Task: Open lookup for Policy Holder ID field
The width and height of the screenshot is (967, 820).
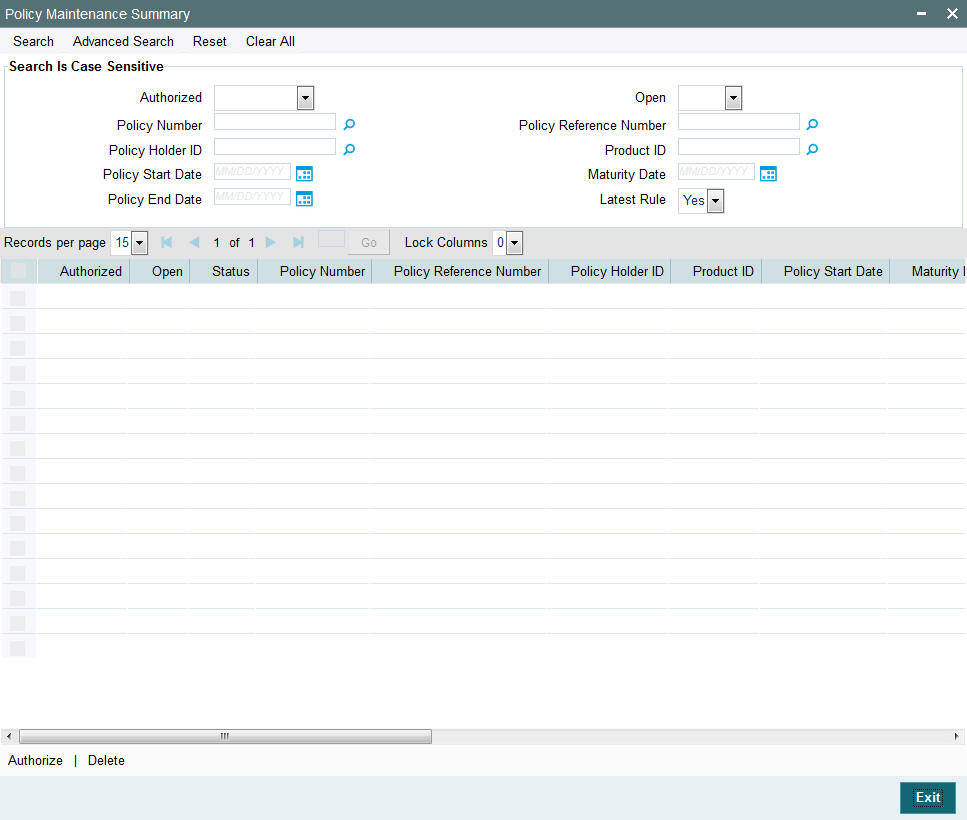Action: click(349, 149)
